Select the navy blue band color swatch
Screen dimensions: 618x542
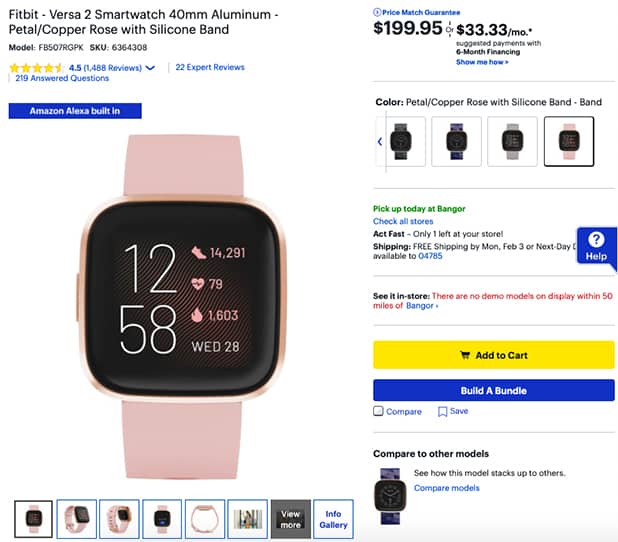coord(456,142)
